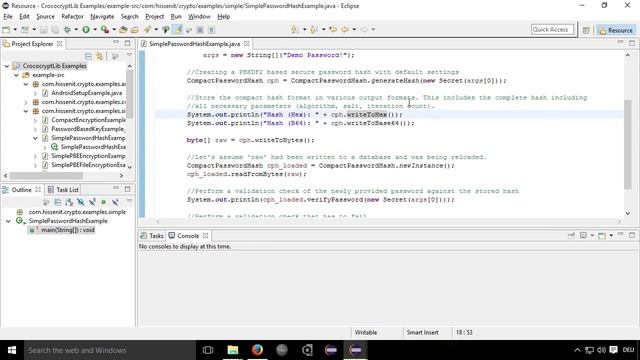Click the Quick Access search field
640x360 pixels.
pyautogui.click(x=552, y=29)
